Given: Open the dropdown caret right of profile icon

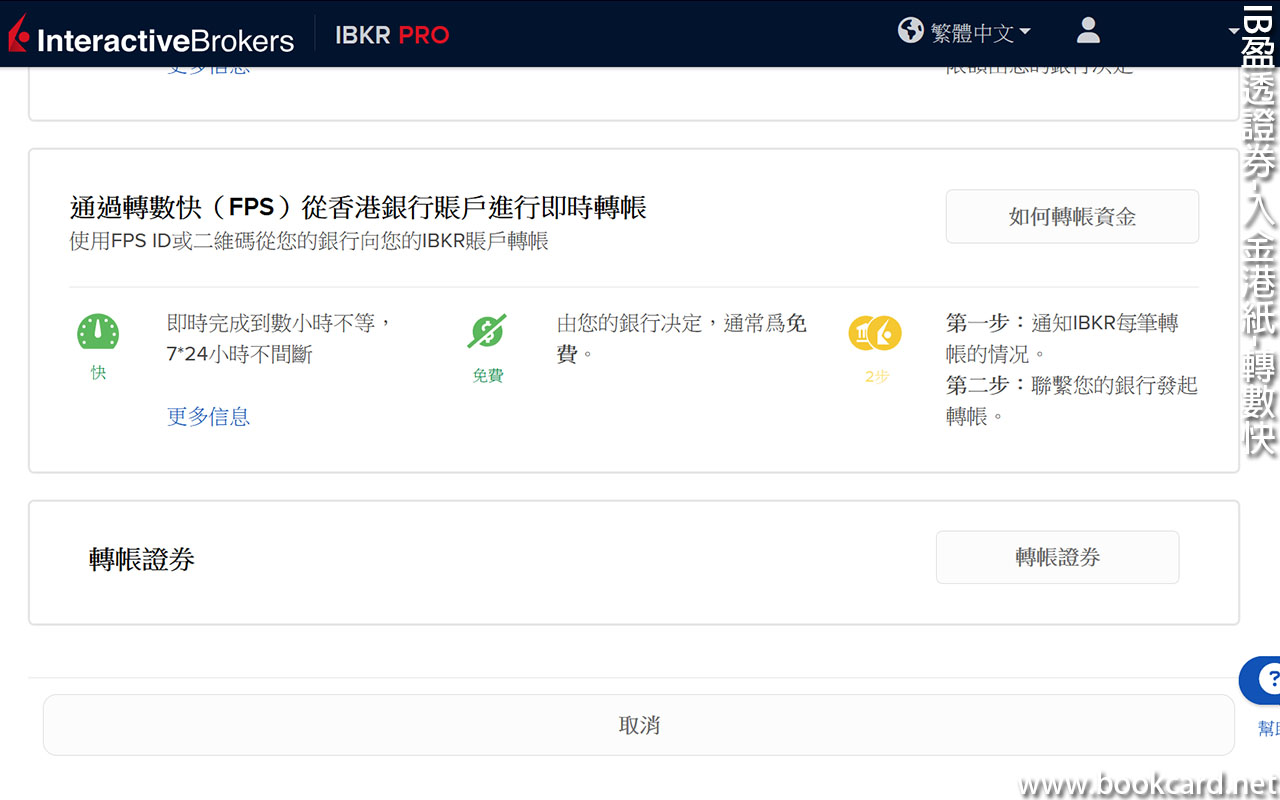Looking at the screenshot, I should coord(1233,31).
